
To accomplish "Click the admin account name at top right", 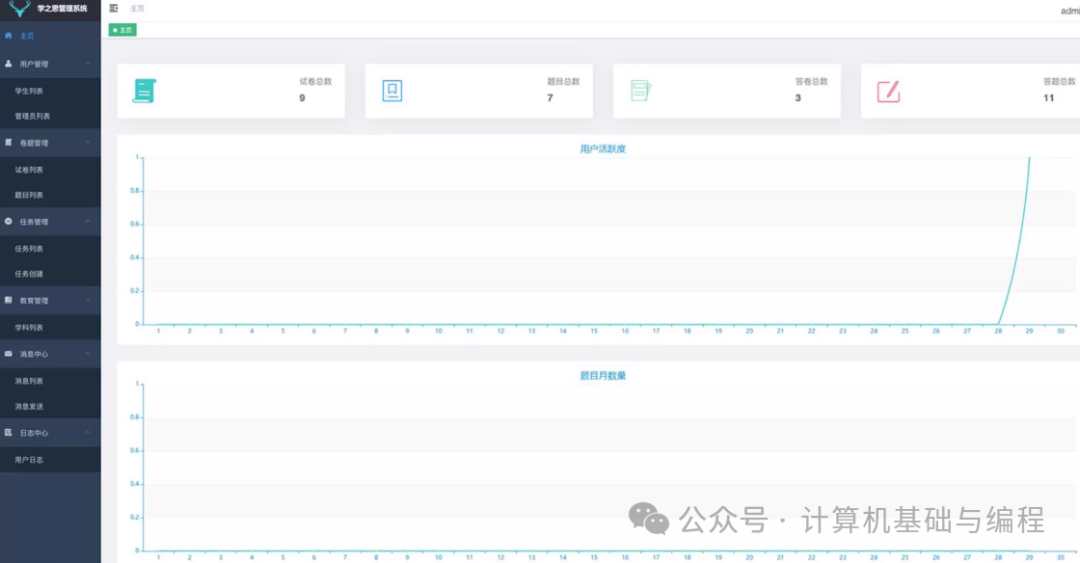I will (1070, 11).
